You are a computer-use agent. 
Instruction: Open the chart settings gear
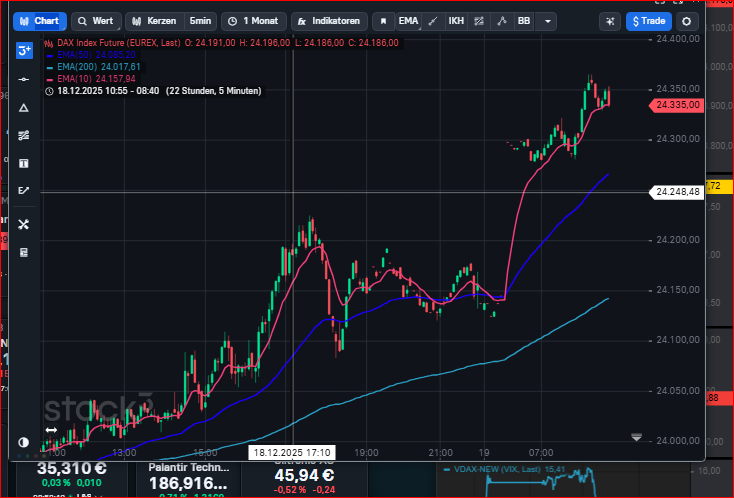(x=686, y=21)
